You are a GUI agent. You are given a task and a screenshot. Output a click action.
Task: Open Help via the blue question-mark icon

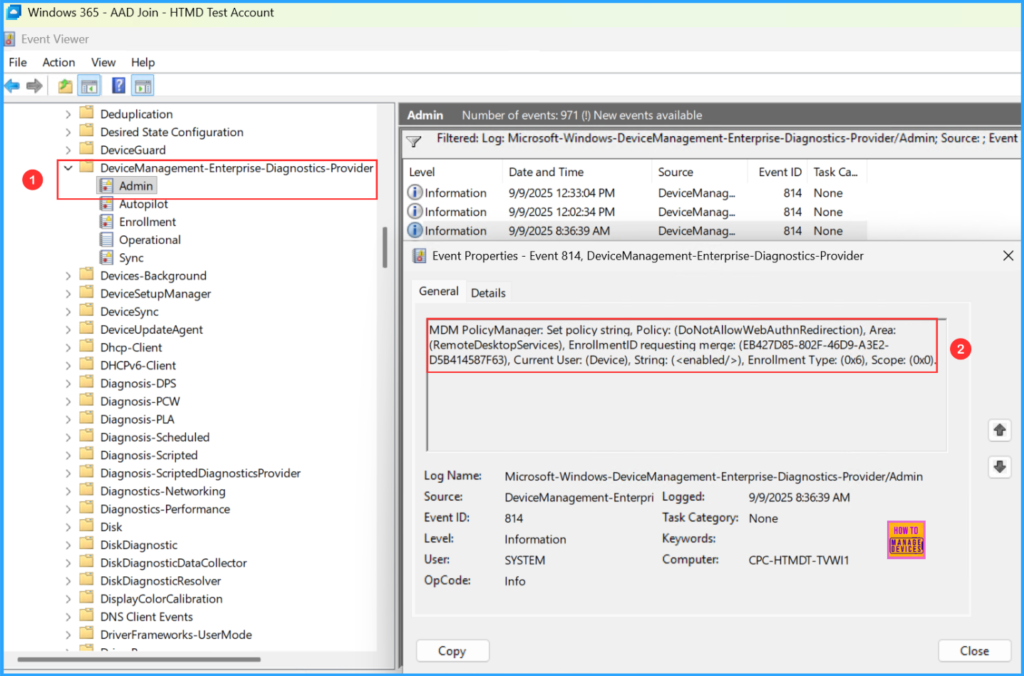[x=118, y=86]
